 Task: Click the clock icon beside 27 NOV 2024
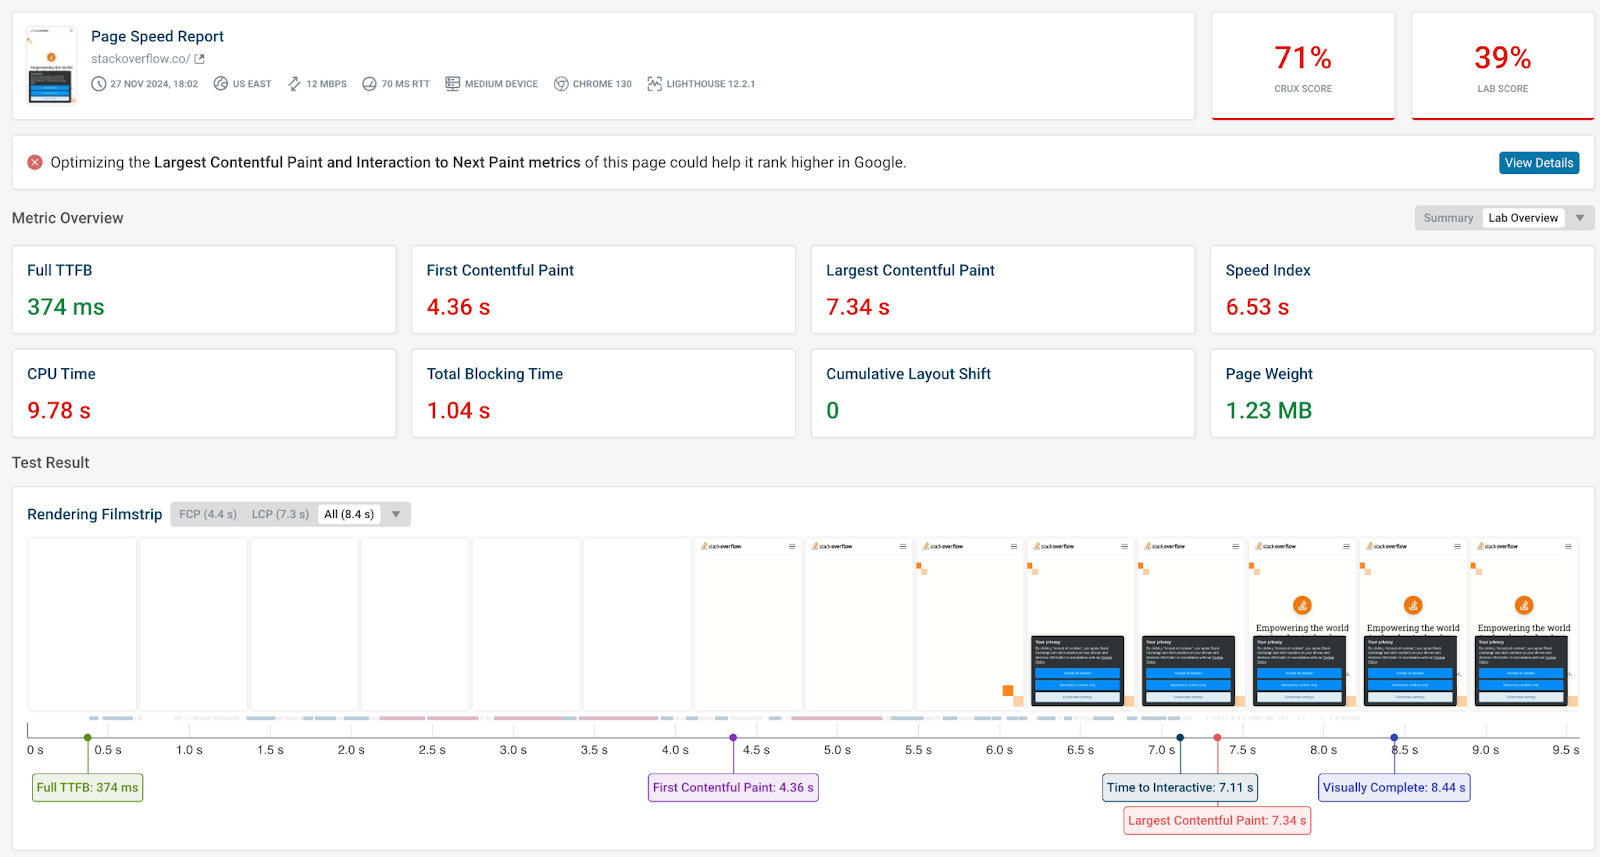[x=99, y=84]
